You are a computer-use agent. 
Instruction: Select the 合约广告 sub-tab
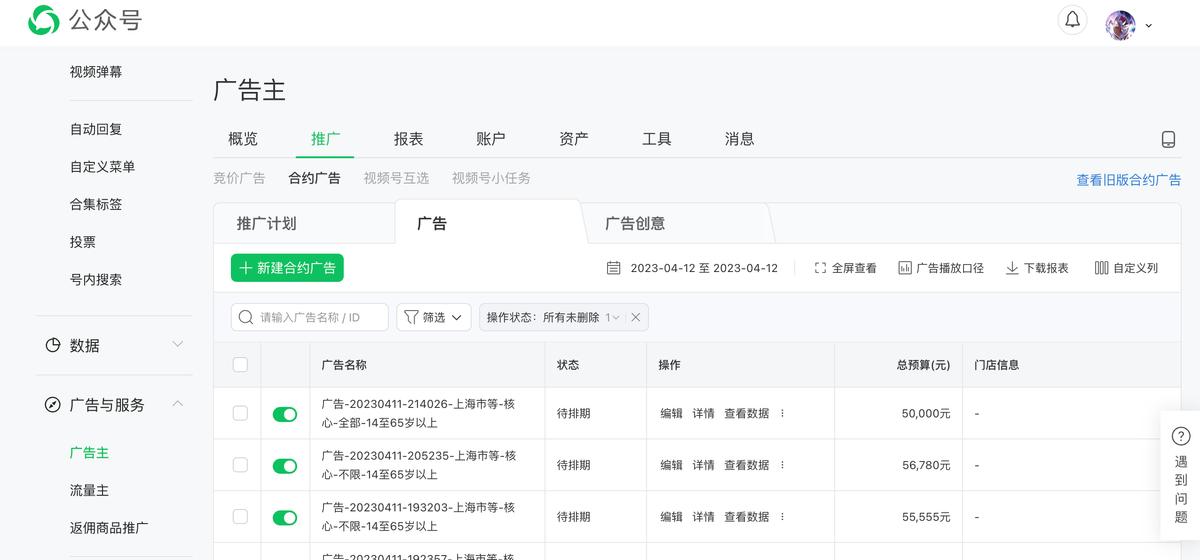tap(314, 178)
